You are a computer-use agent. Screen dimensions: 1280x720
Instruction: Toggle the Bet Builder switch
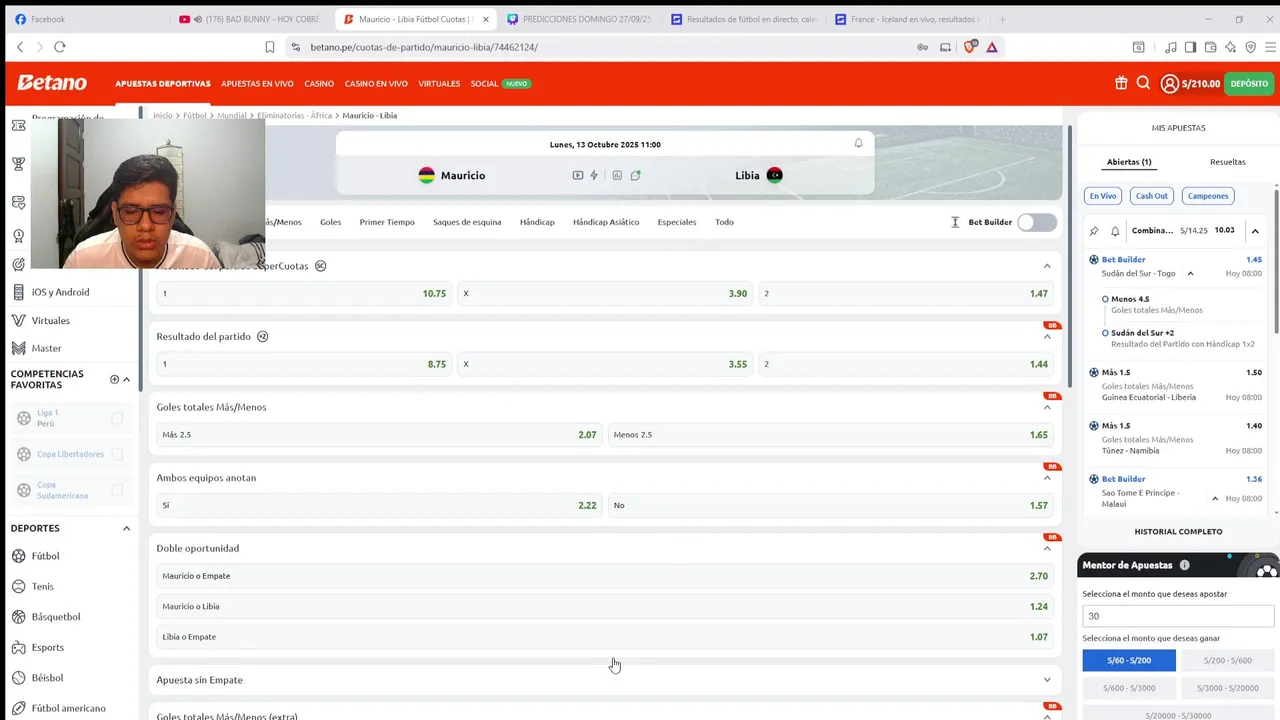tap(1037, 222)
